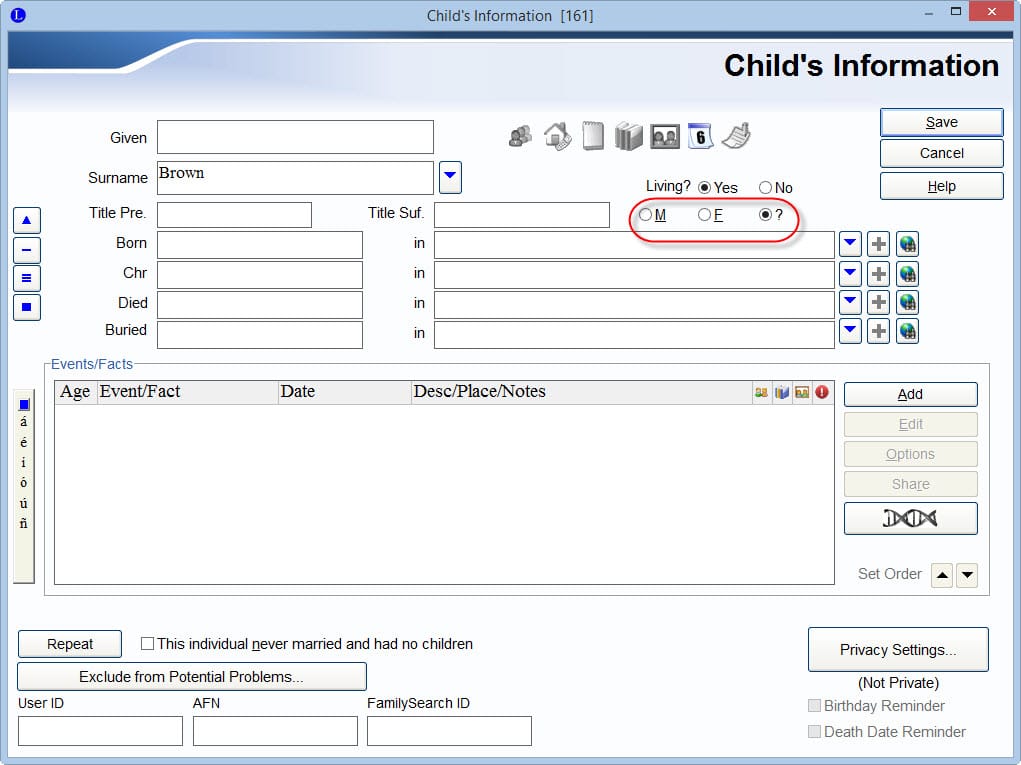The height and width of the screenshot is (765, 1021).
Task: Click the plus icon on the Buried row
Action: 878,331
